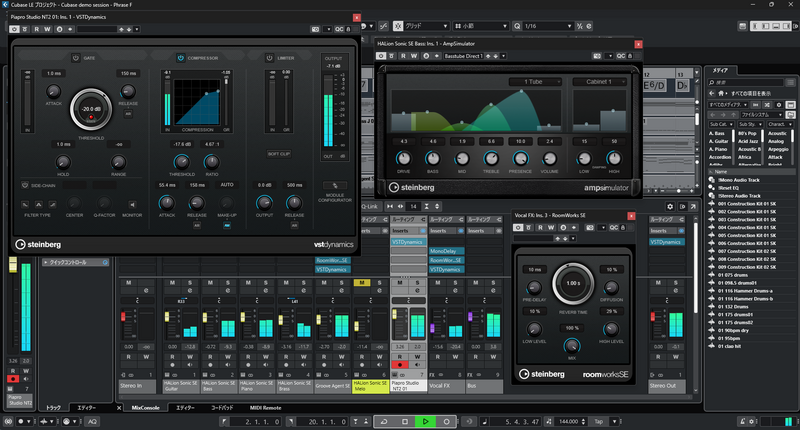Open MixConsole settings gear icon

pos(670,207)
